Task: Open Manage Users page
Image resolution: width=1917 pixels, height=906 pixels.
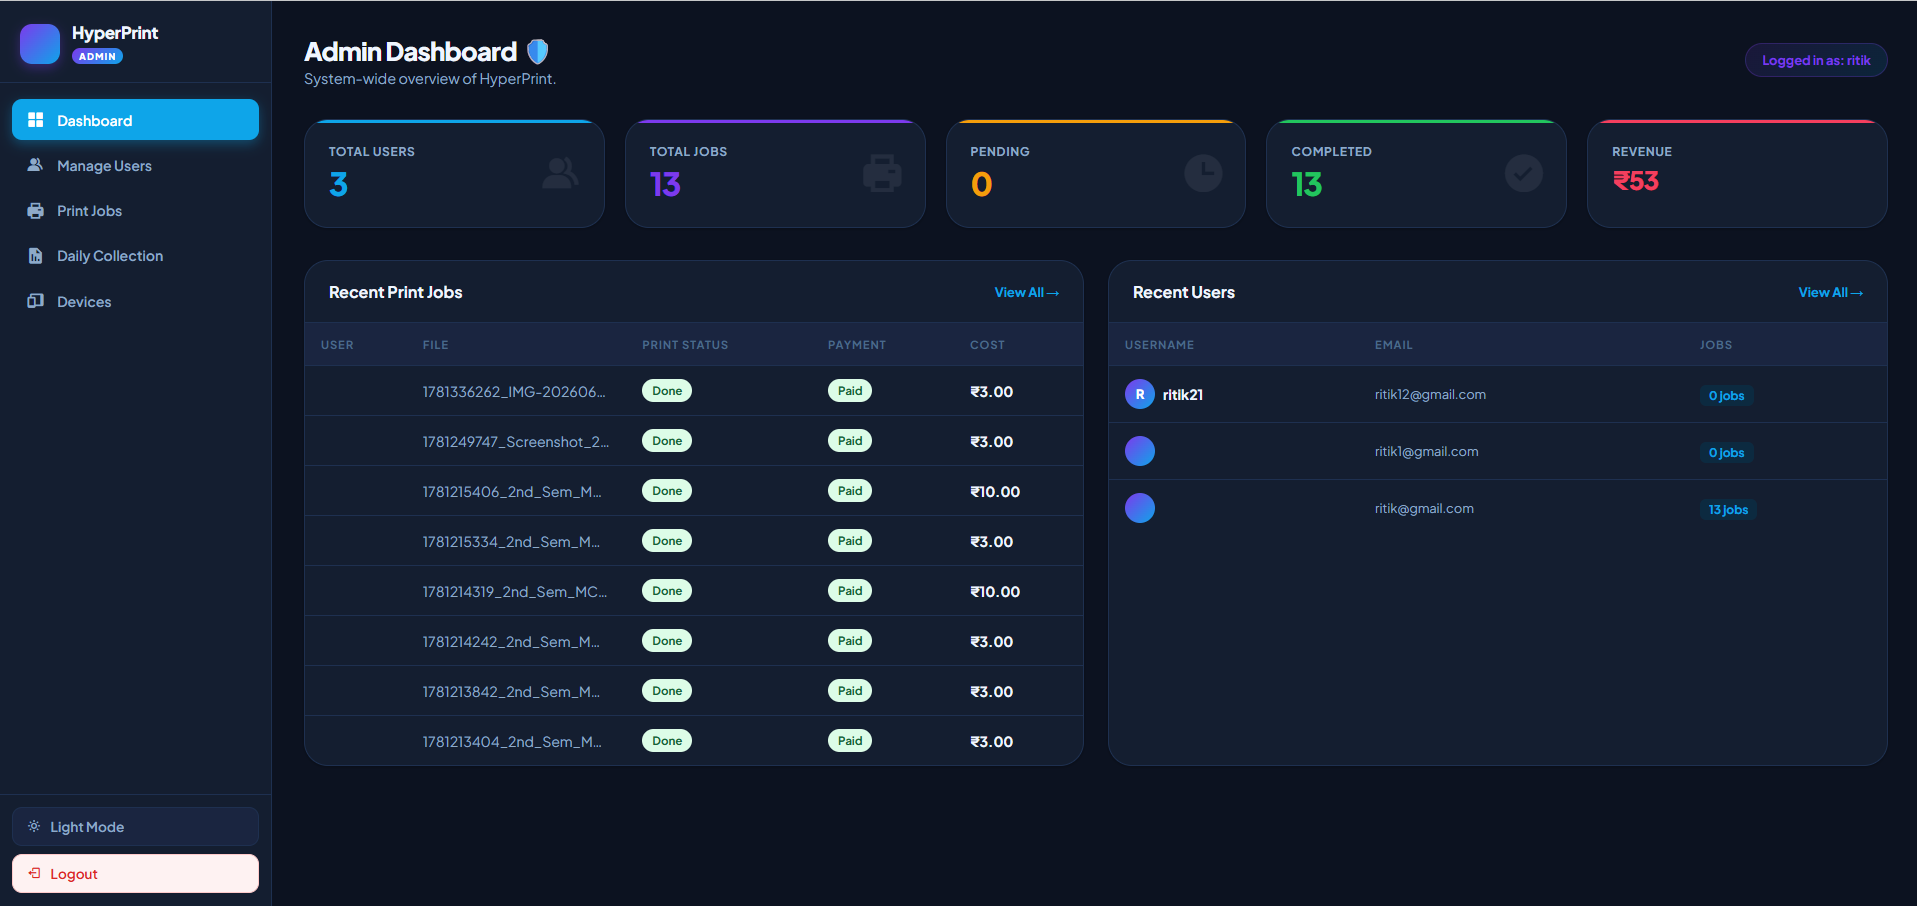Action: point(135,165)
